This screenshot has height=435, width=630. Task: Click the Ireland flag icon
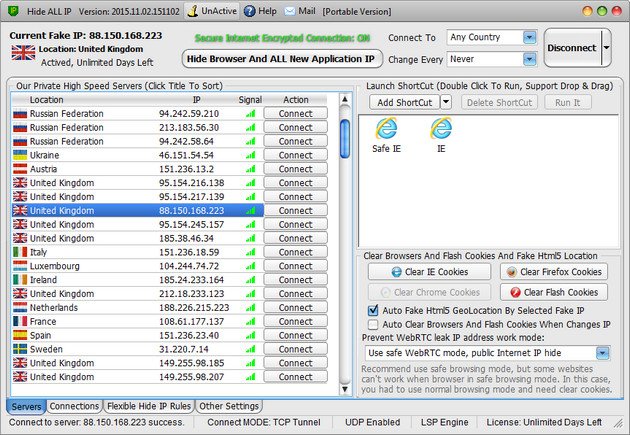tap(20, 280)
